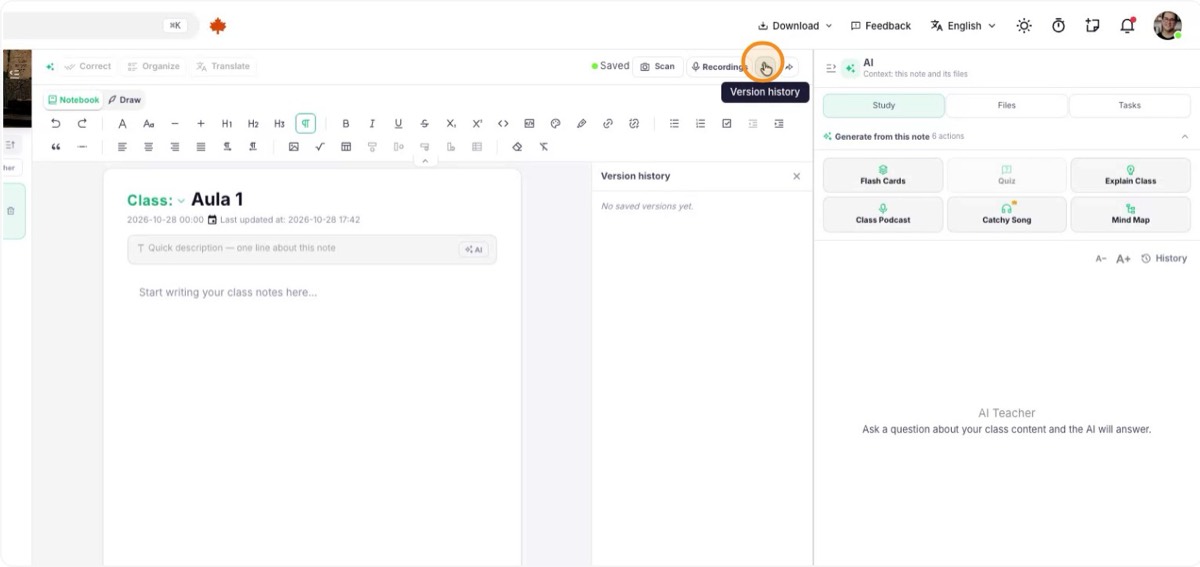Generate Flash Cards
Image resolution: width=1200 pixels, height=567 pixels.
(883, 175)
